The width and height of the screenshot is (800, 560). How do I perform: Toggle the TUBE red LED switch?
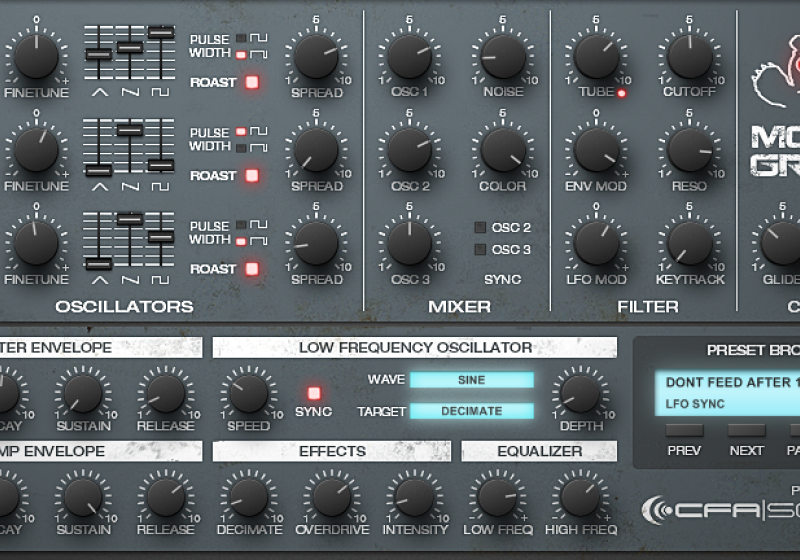click(x=621, y=93)
